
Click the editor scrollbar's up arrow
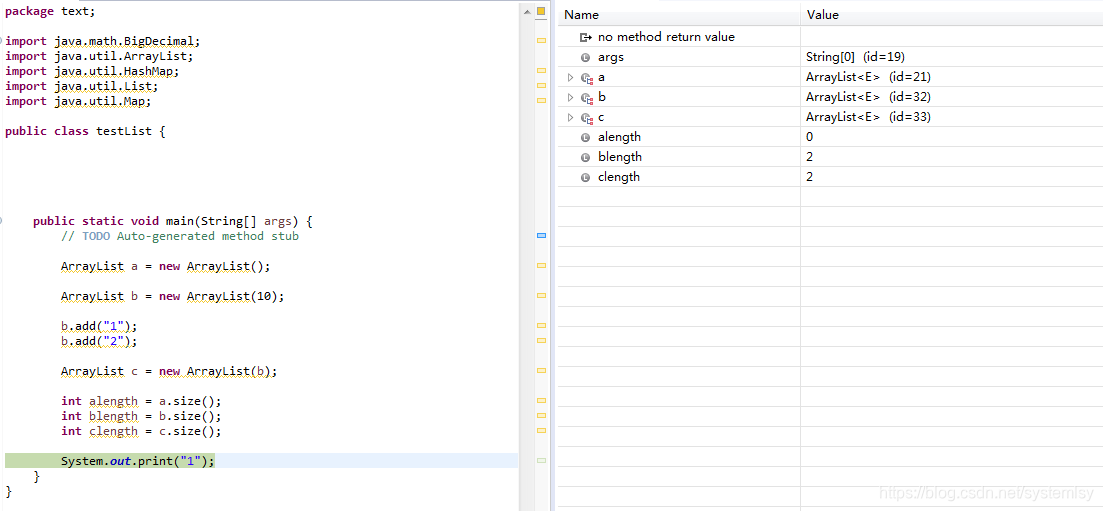(x=526, y=11)
